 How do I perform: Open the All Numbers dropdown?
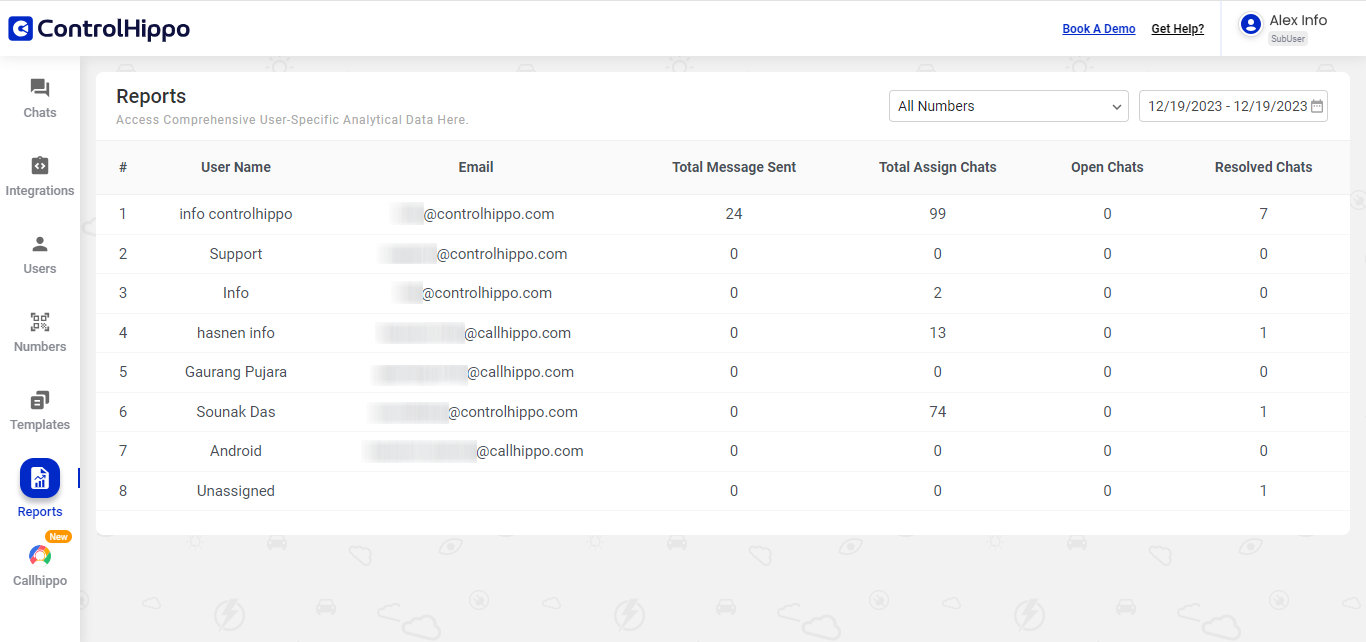(1008, 106)
